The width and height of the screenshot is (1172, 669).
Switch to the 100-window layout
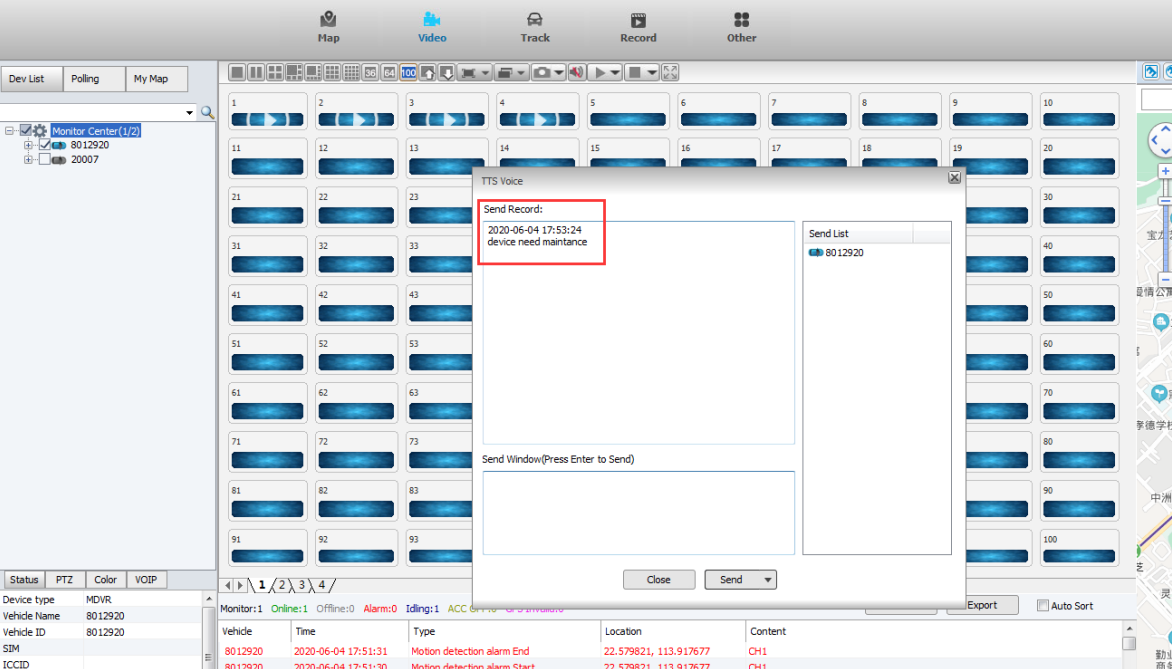(408, 73)
